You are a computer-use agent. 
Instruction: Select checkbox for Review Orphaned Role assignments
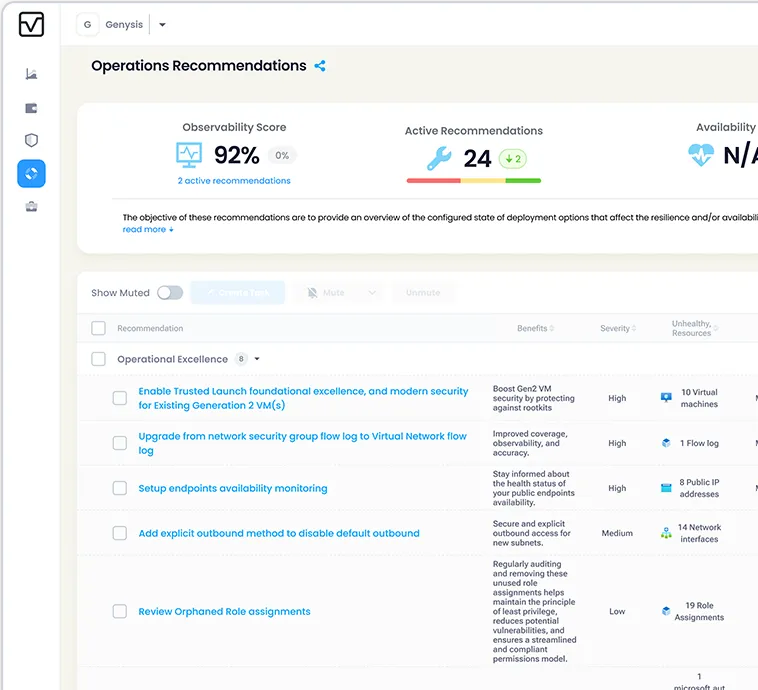point(120,611)
